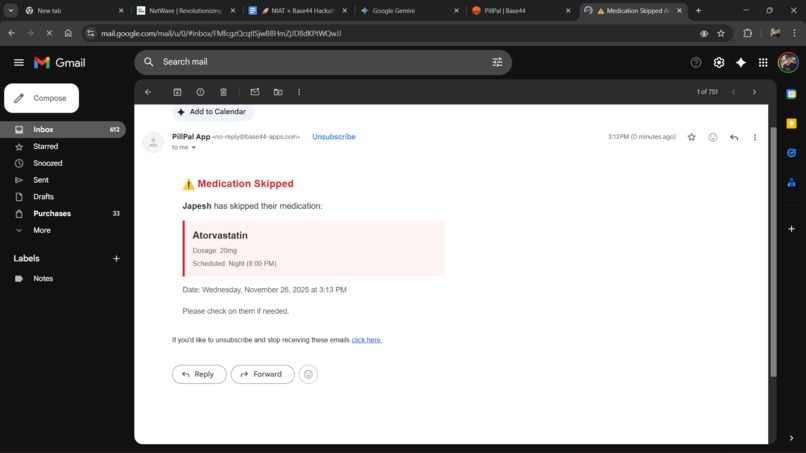Click Add to Calendar chip
The image size is (806, 453).
tap(212, 112)
